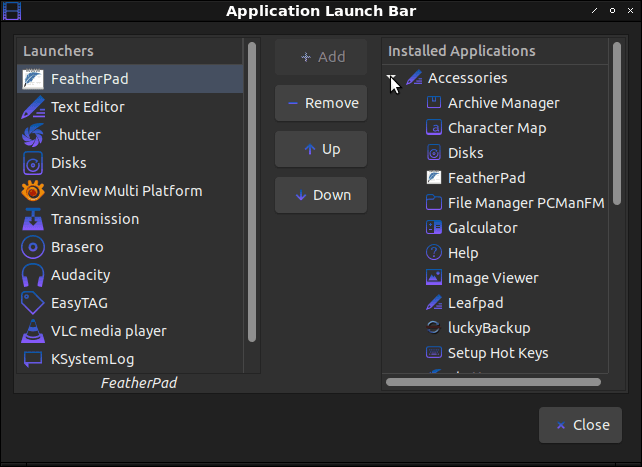
Task: Select Disks text under Accessories
Action: (x=466, y=153)
